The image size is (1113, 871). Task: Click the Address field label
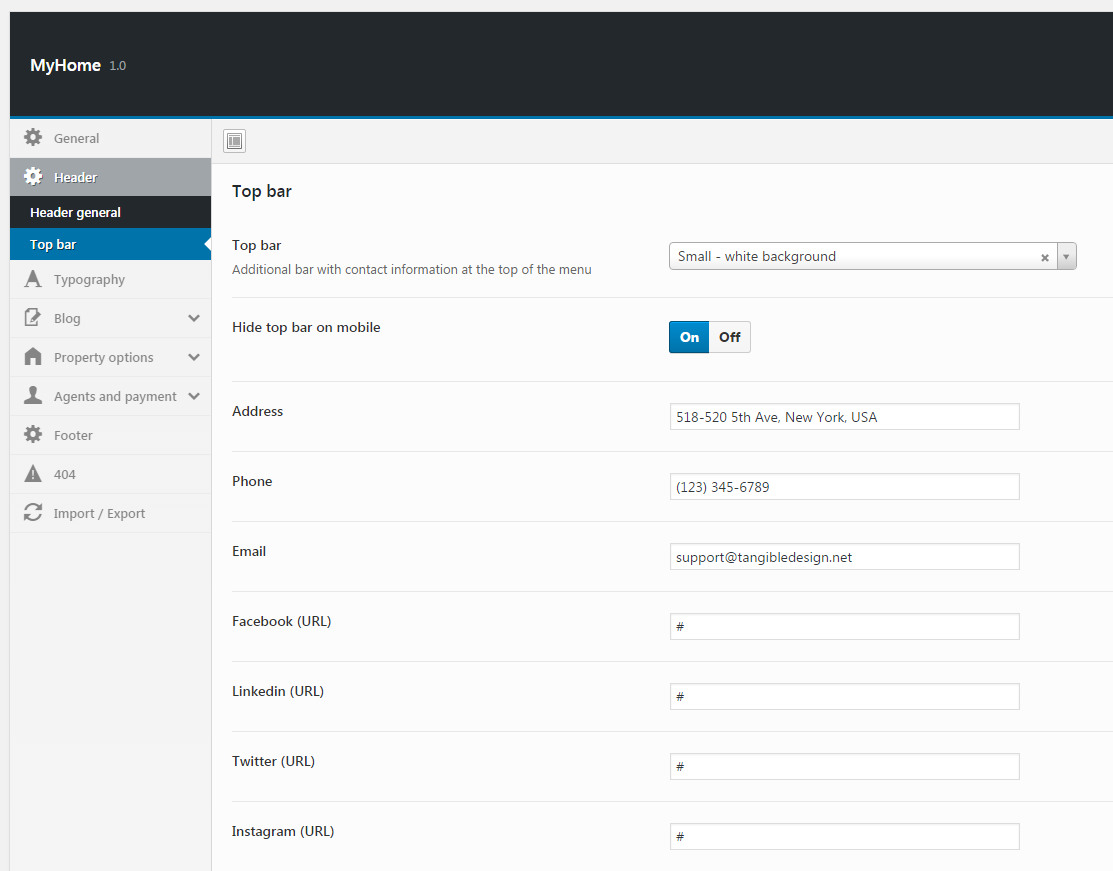pos(258,411)
